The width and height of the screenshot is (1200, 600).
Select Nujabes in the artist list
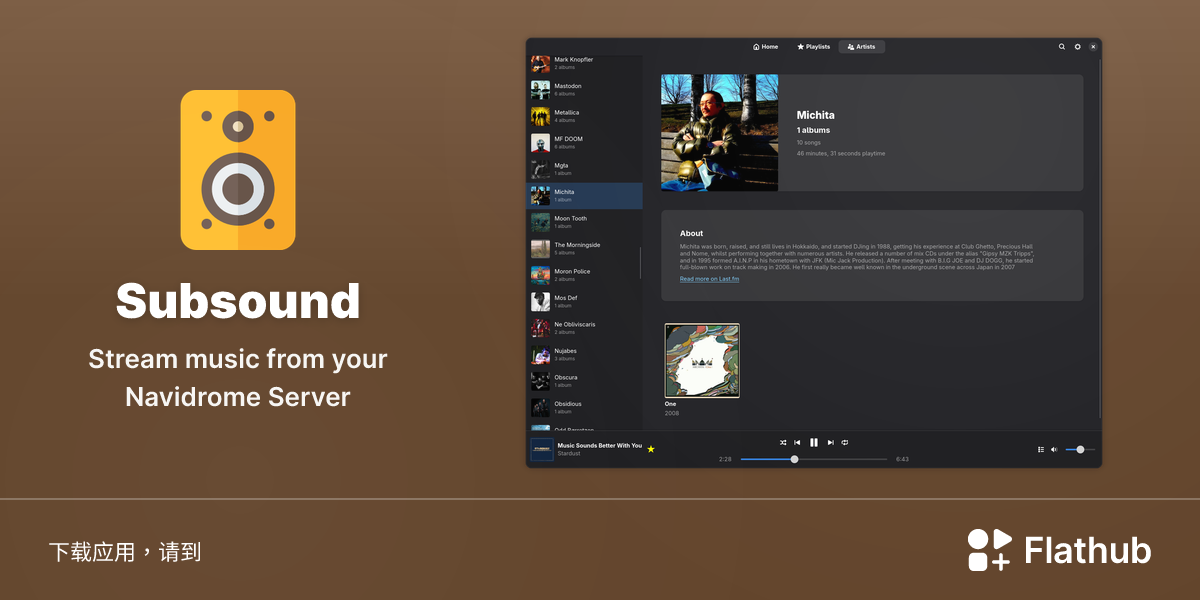[x=585, y=355]
